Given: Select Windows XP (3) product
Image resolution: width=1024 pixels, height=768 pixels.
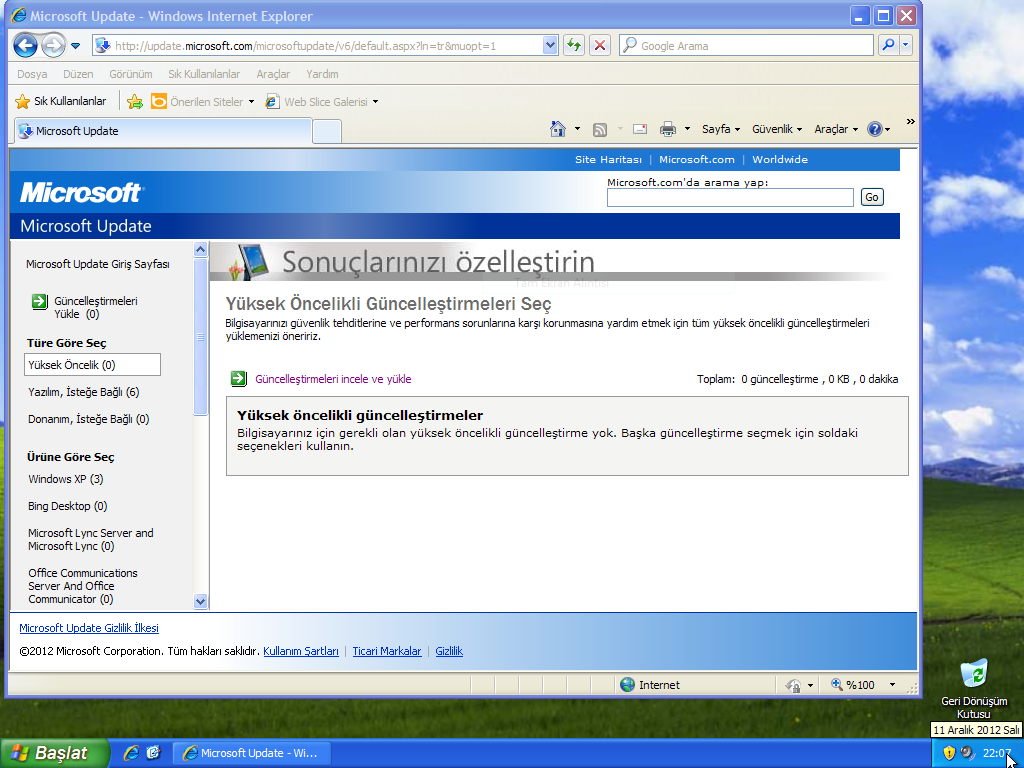Looking at the screenshot, I should 66,479.
